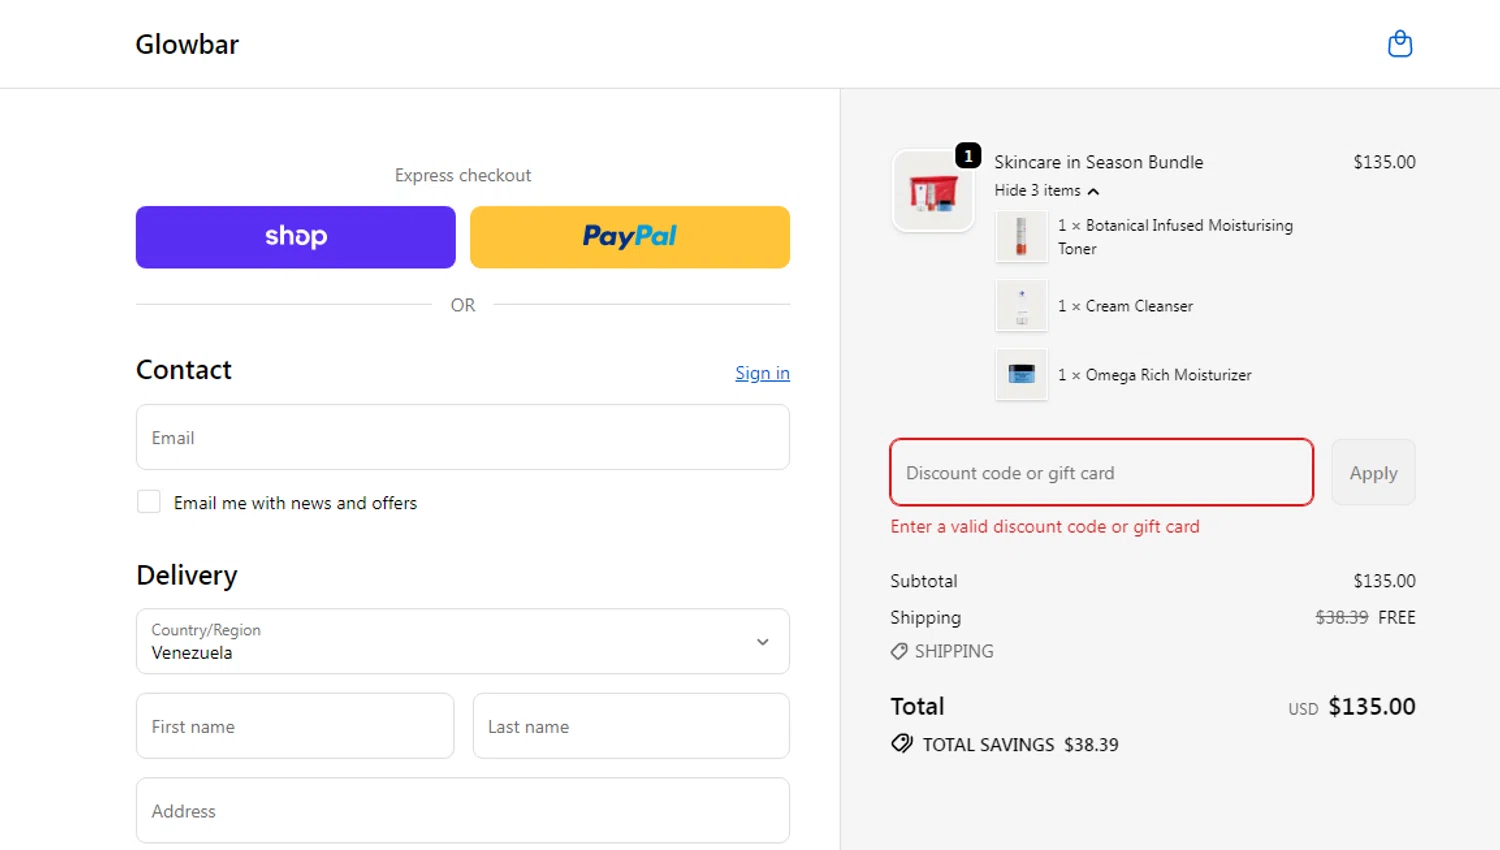Click the Skincare in Season Bundle thumbnail
The width and height of the screenshot is (1500, 850).
pos(933,191)
